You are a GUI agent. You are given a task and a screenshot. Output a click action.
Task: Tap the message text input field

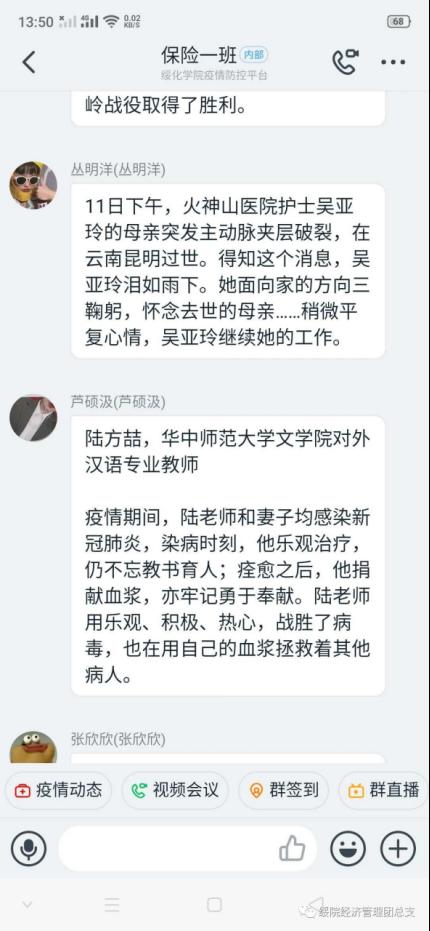click(x=187, y=848)
